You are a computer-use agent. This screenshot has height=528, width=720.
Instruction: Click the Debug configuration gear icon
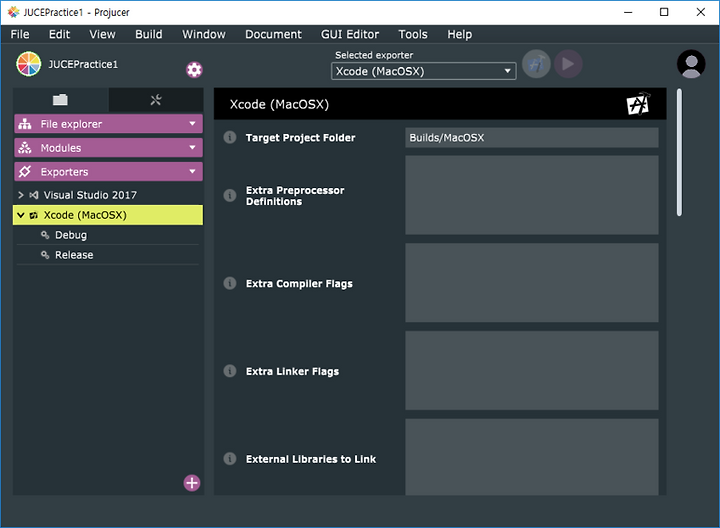(x=45, y=235)
